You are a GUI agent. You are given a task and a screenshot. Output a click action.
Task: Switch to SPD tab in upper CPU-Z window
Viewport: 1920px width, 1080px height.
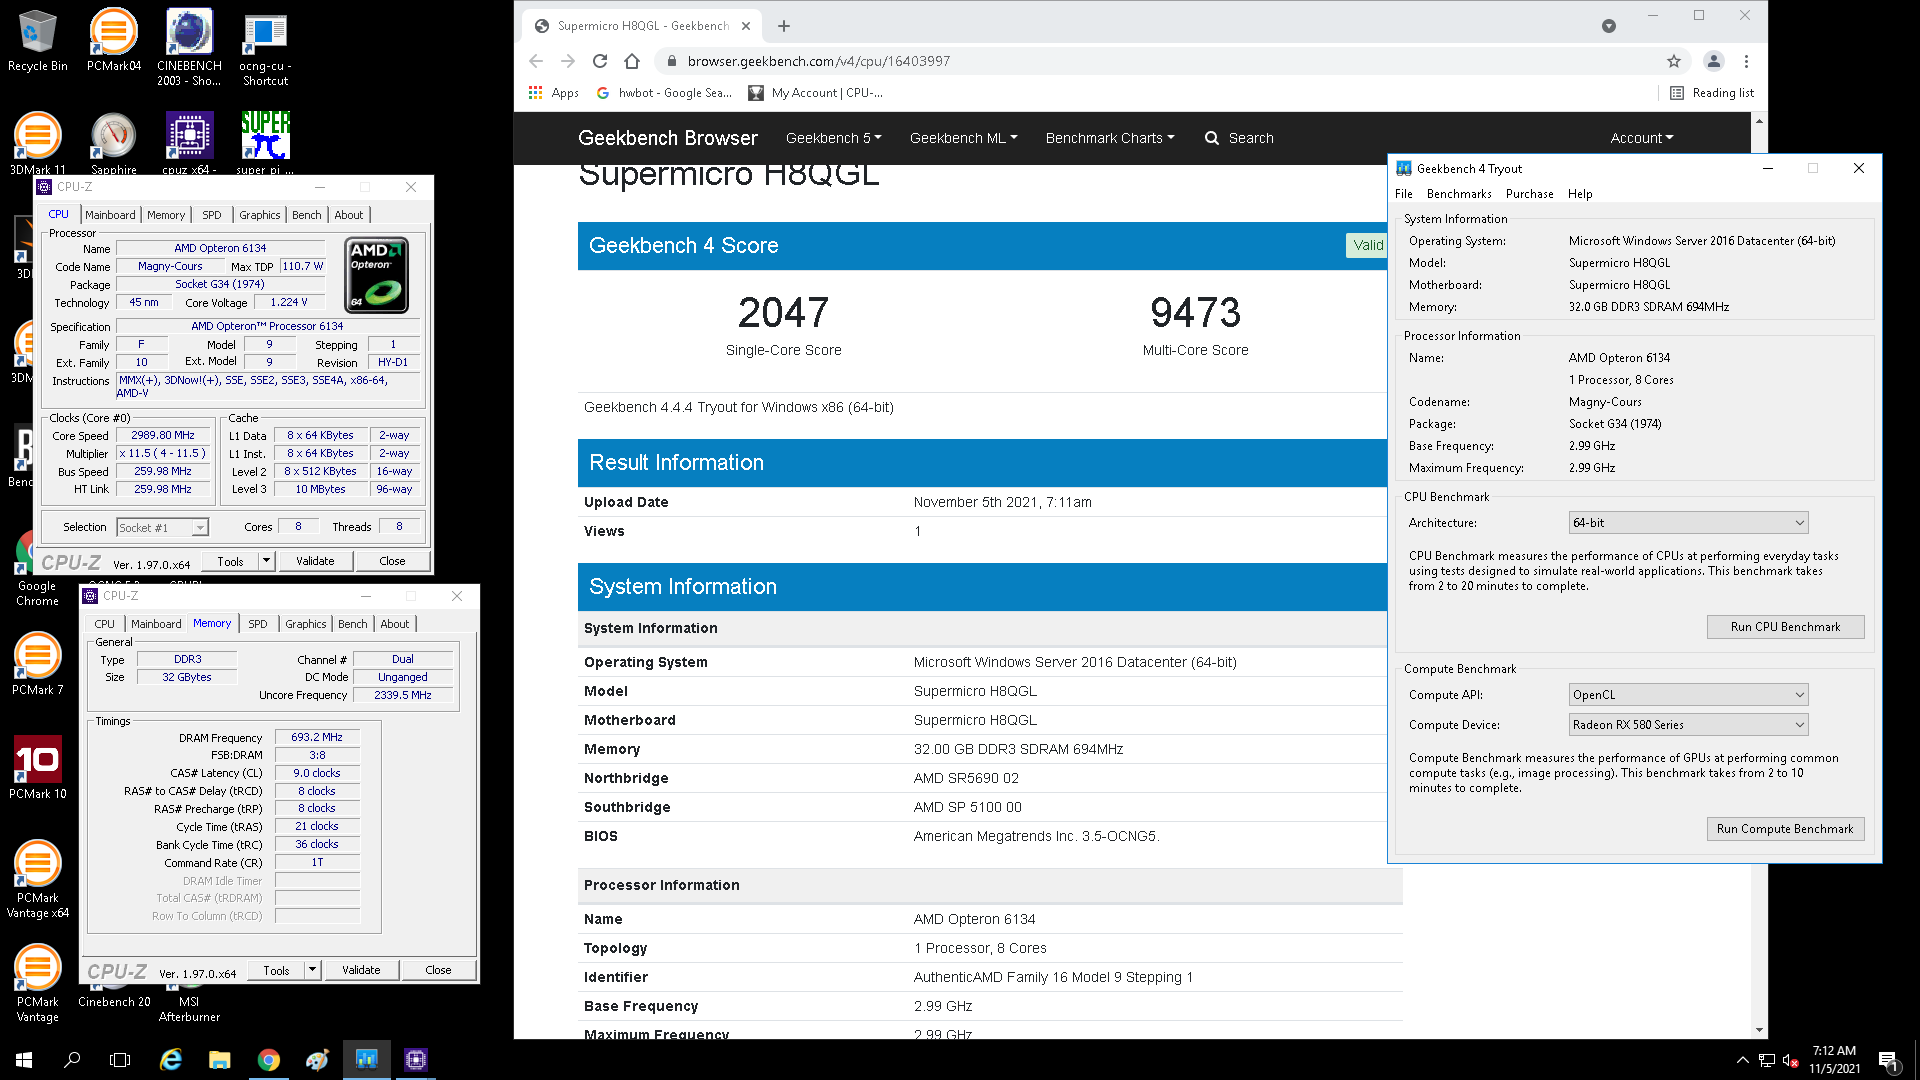click(212, 215)
